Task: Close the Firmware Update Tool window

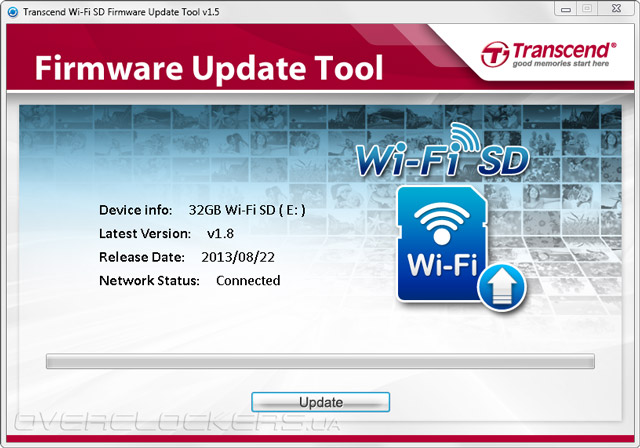Action: tap(616, 9)
